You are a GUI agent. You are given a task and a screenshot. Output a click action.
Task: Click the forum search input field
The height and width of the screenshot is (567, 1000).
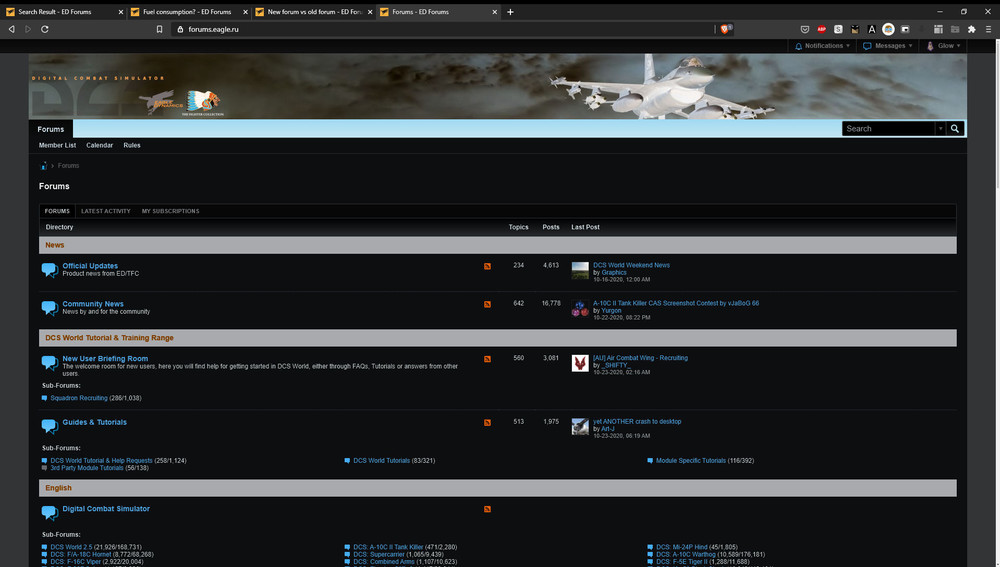(888, 128)
